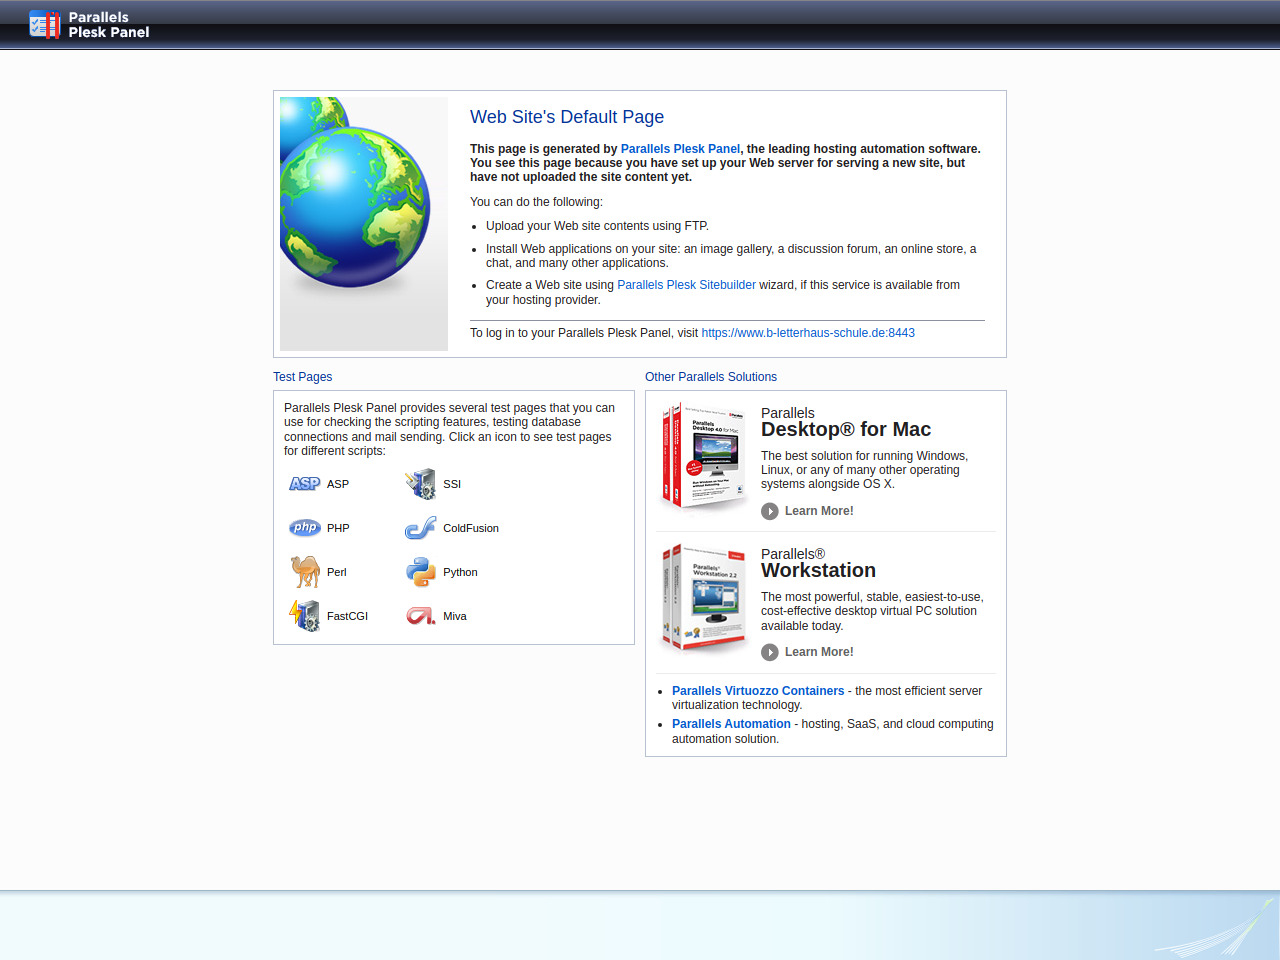Click the arrow icon beside Workstation Learn More

[x=769, y=652]
